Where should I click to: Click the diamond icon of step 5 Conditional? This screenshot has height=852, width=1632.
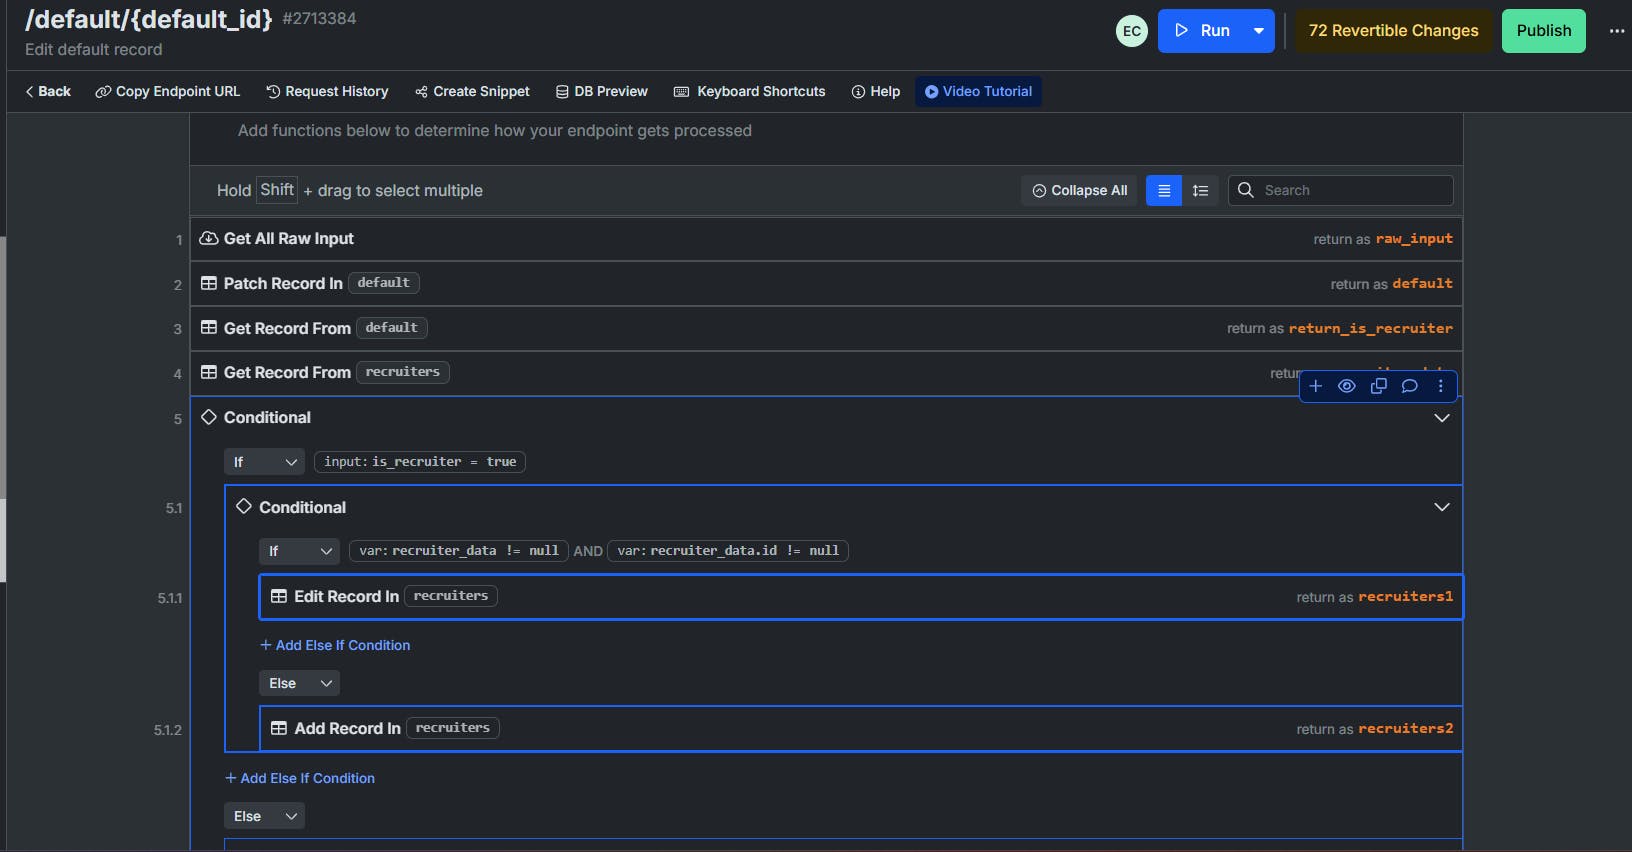pyautogui.click(x=209, y=417)
